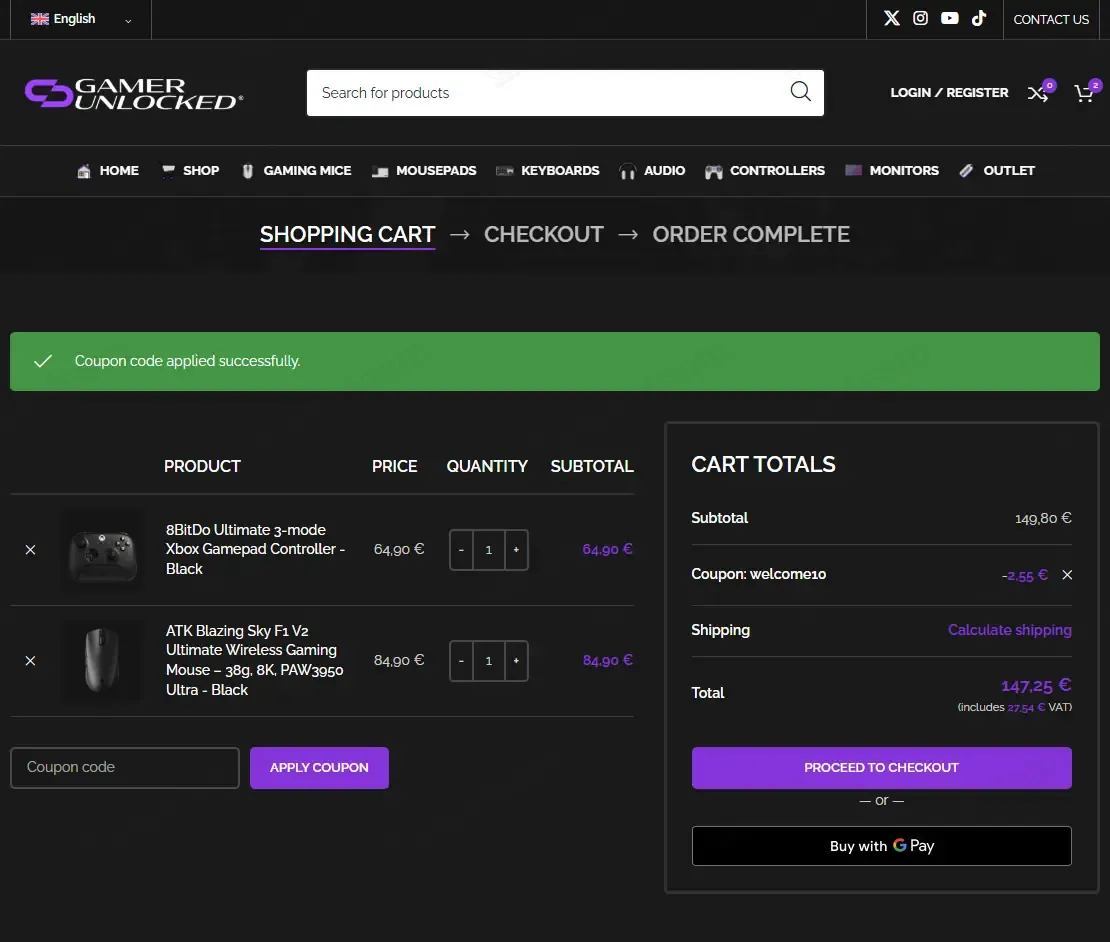Focus the Coupon code field
The height and width of the screenshot is (942, 1110).
click(125, 768)
